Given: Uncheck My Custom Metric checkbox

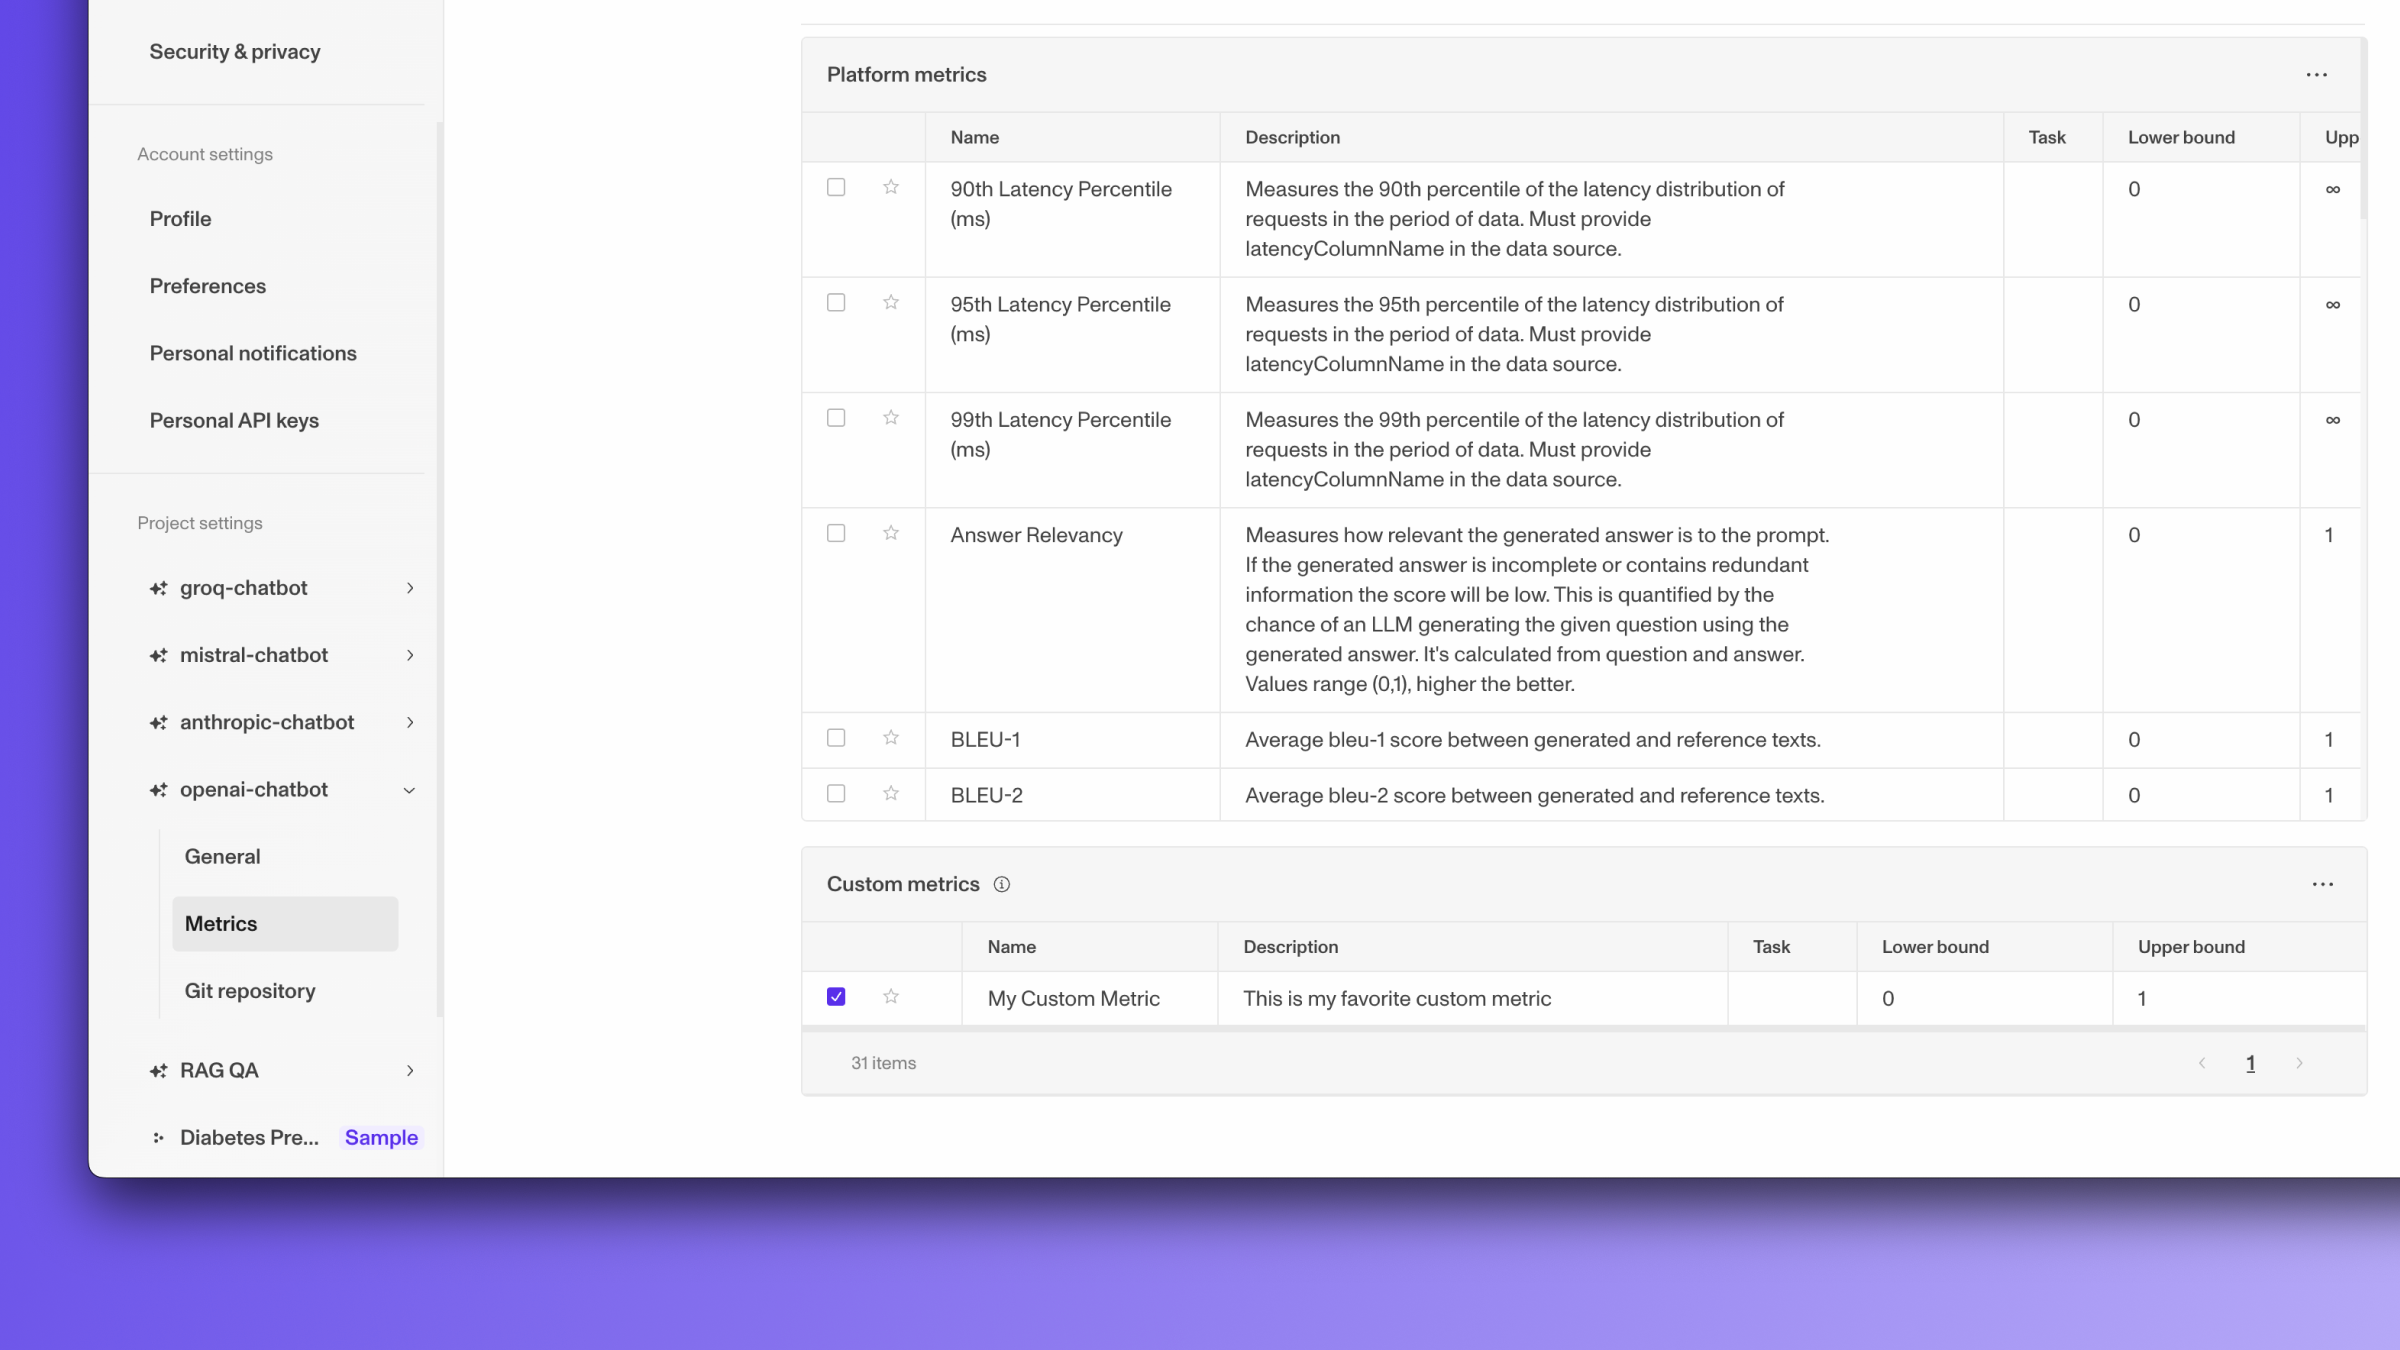Looking at the screenshot, I should [836, 997].
